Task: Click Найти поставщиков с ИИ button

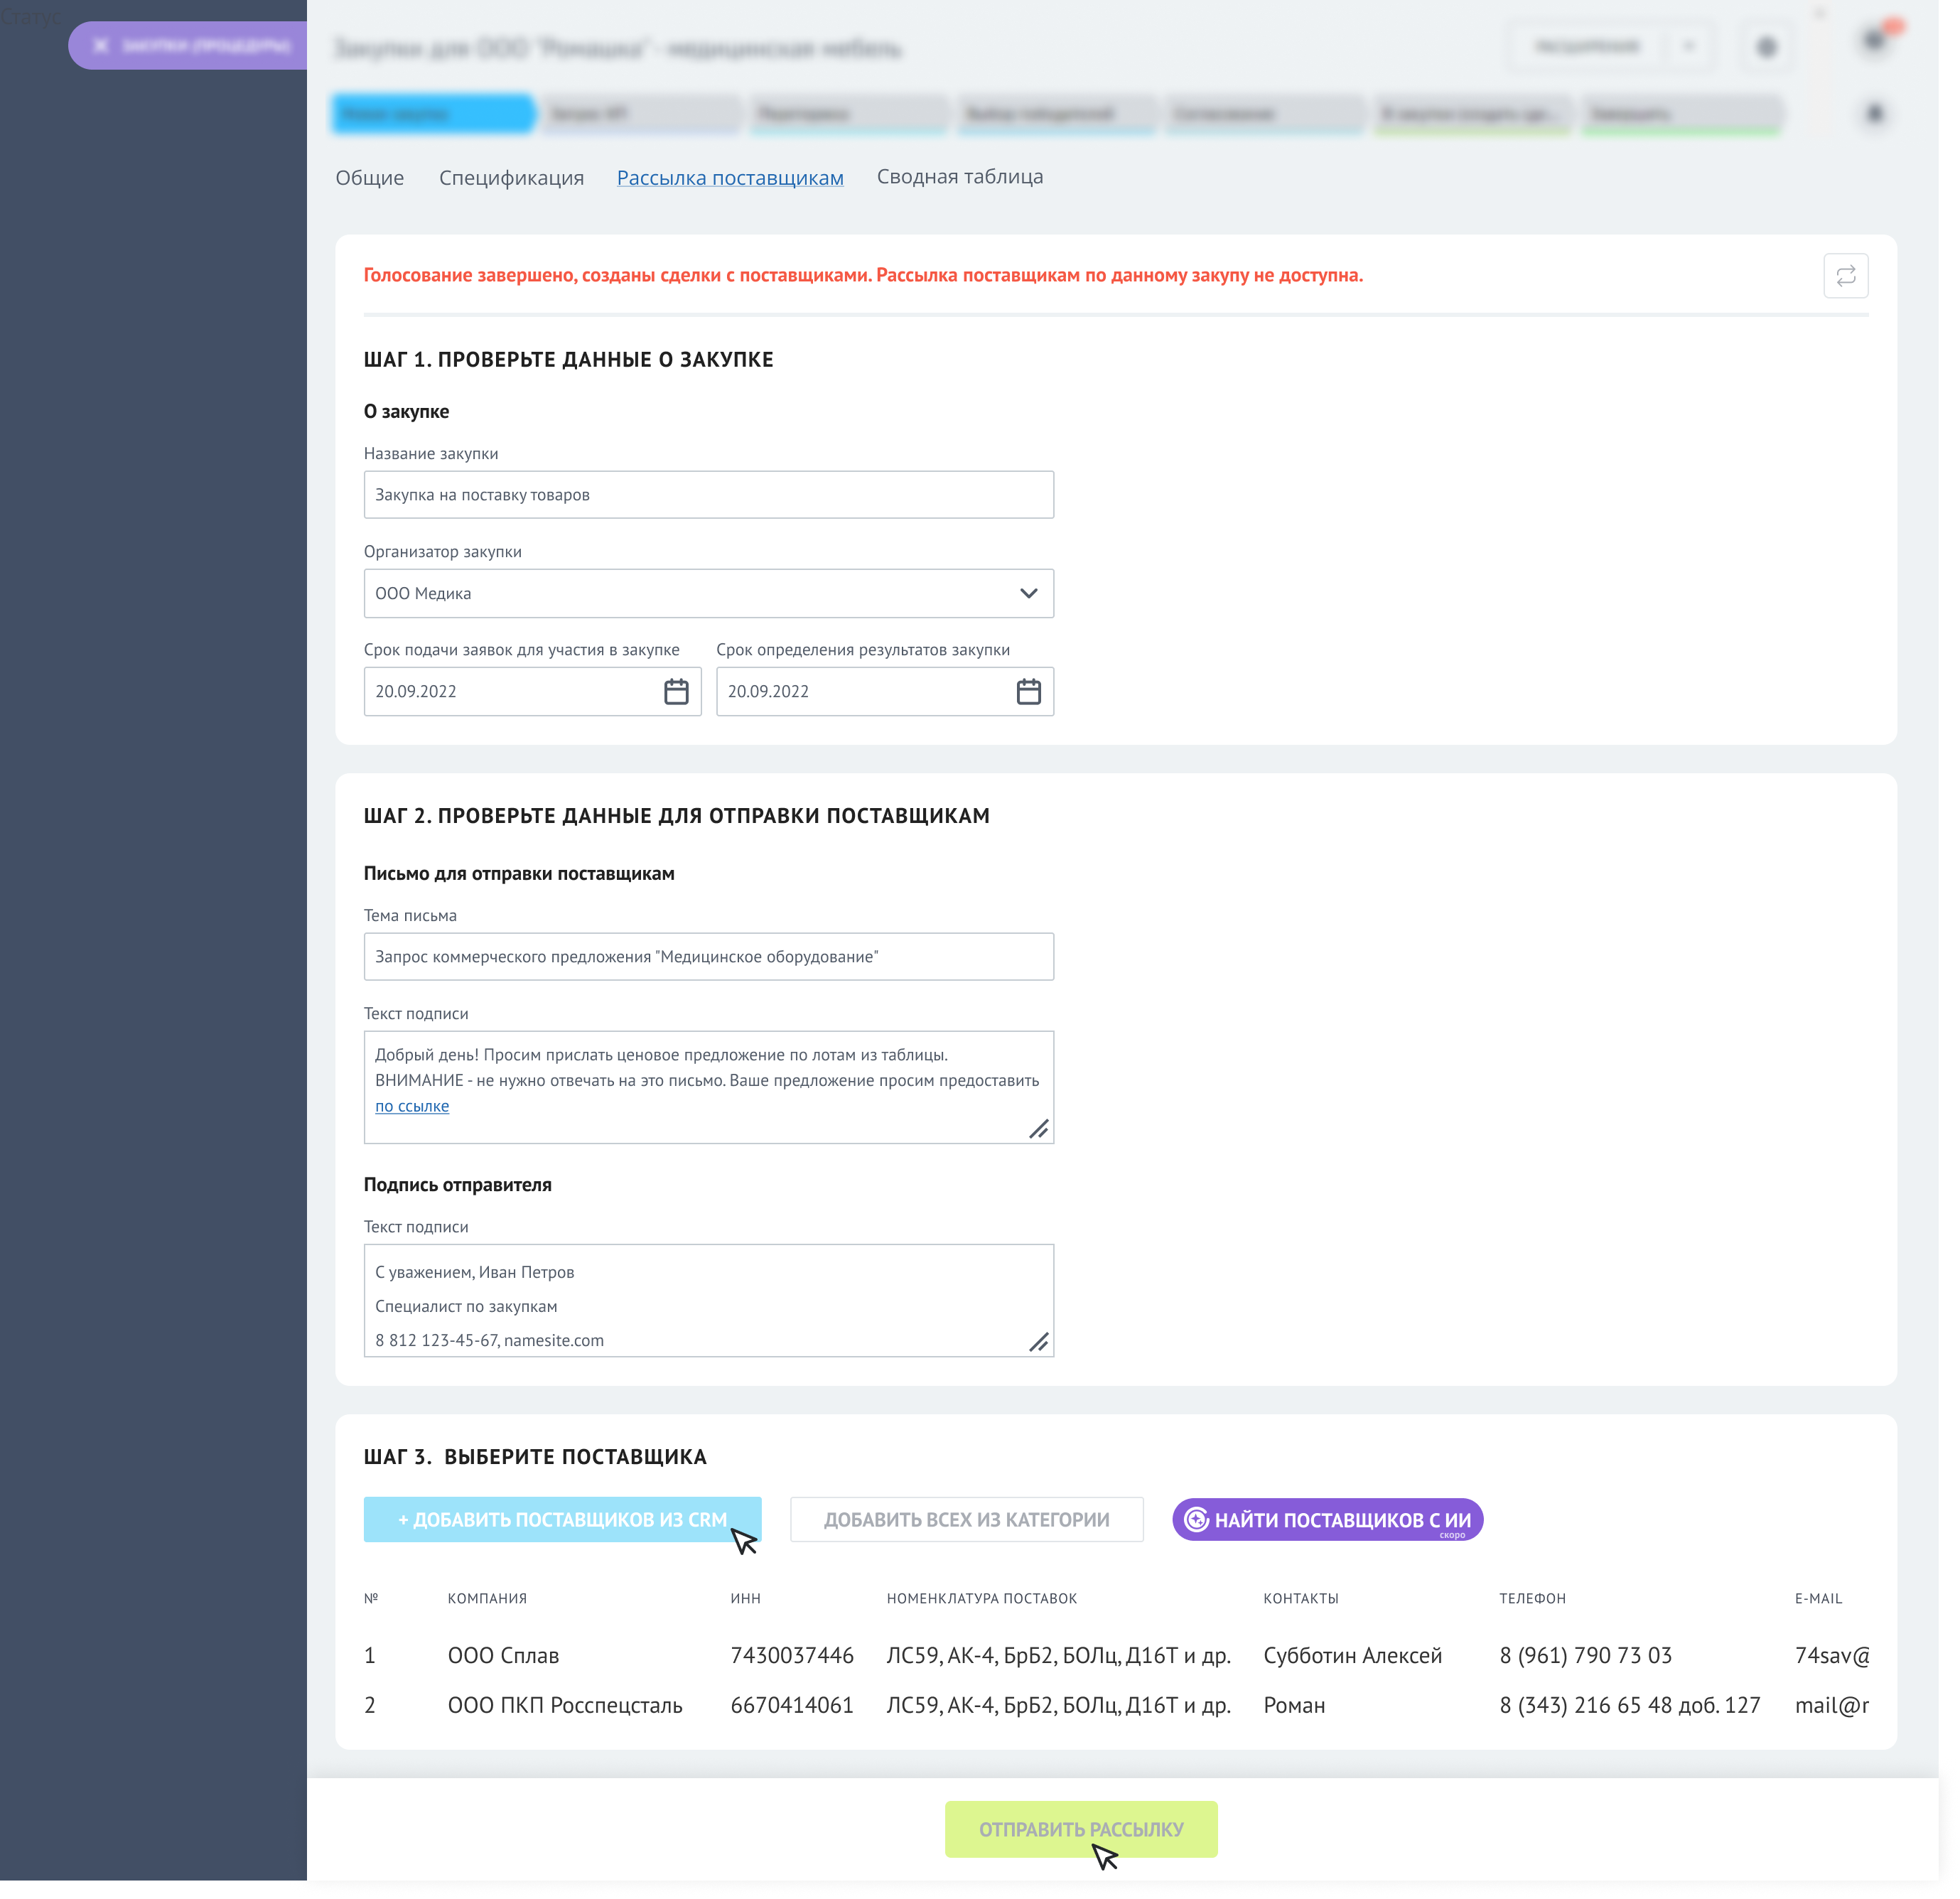Action: click(1327, 1520)
